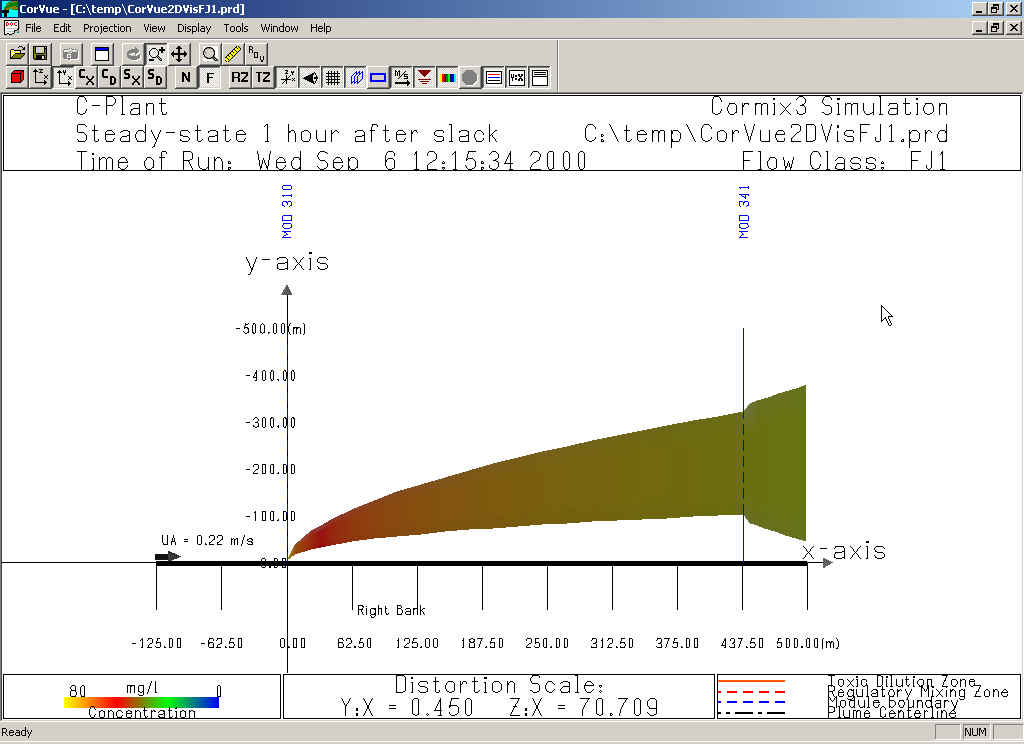Click the document icon left of File
1024x744 pixels.
click(x=11, y=28)
